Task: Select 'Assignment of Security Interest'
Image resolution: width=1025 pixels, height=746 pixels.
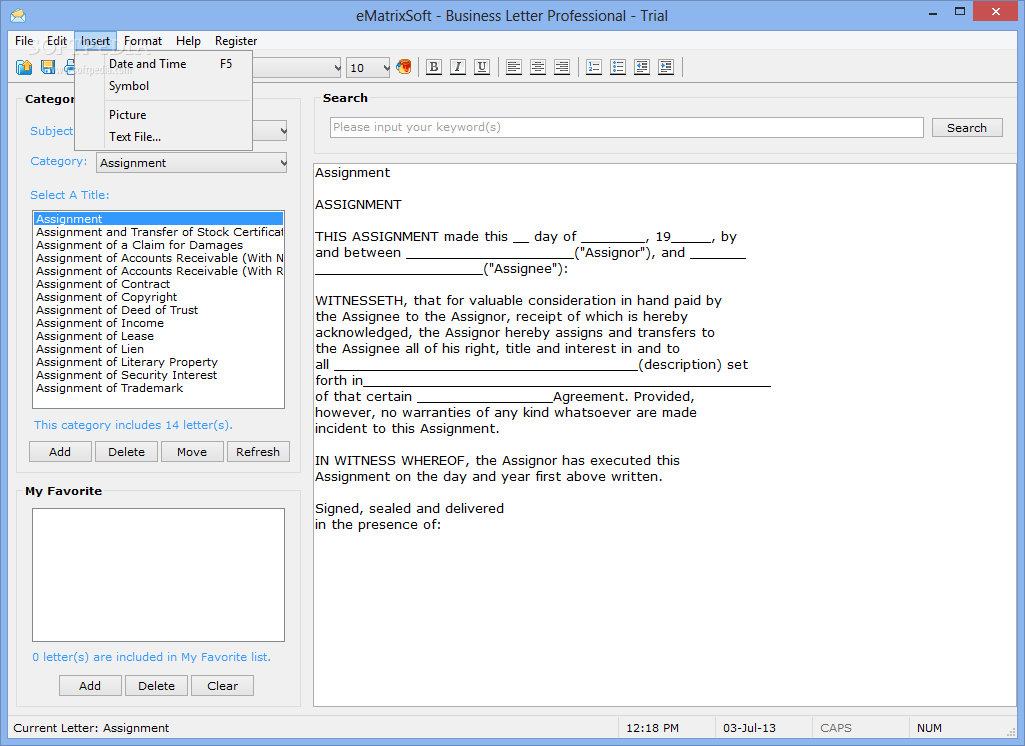Action: click(x=159, y=375)
